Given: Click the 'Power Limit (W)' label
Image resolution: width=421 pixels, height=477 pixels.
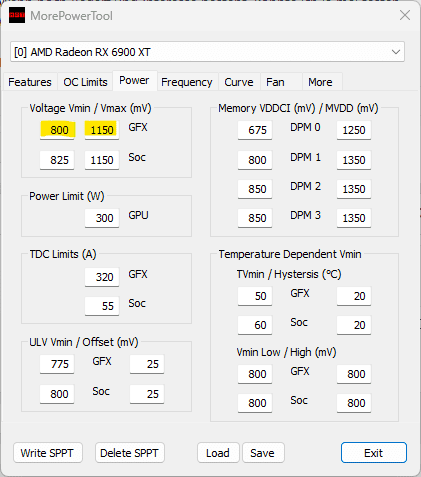Looking at the screenshot, I should pyautogui.click(x=67, y=196).
